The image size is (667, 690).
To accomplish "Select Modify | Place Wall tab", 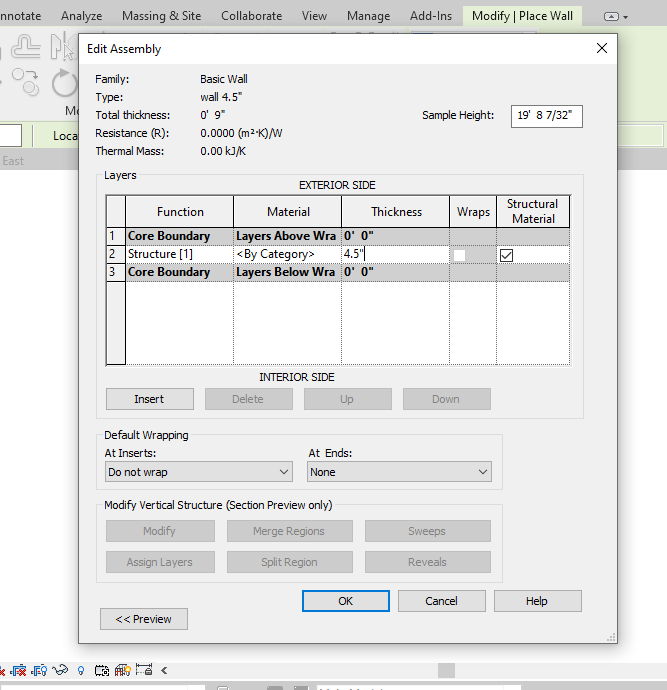I will [522, 16].
